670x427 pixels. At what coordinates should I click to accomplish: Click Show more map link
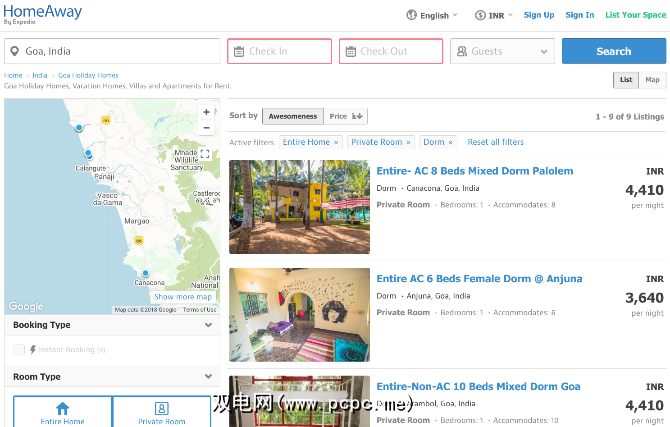(183, 297)
